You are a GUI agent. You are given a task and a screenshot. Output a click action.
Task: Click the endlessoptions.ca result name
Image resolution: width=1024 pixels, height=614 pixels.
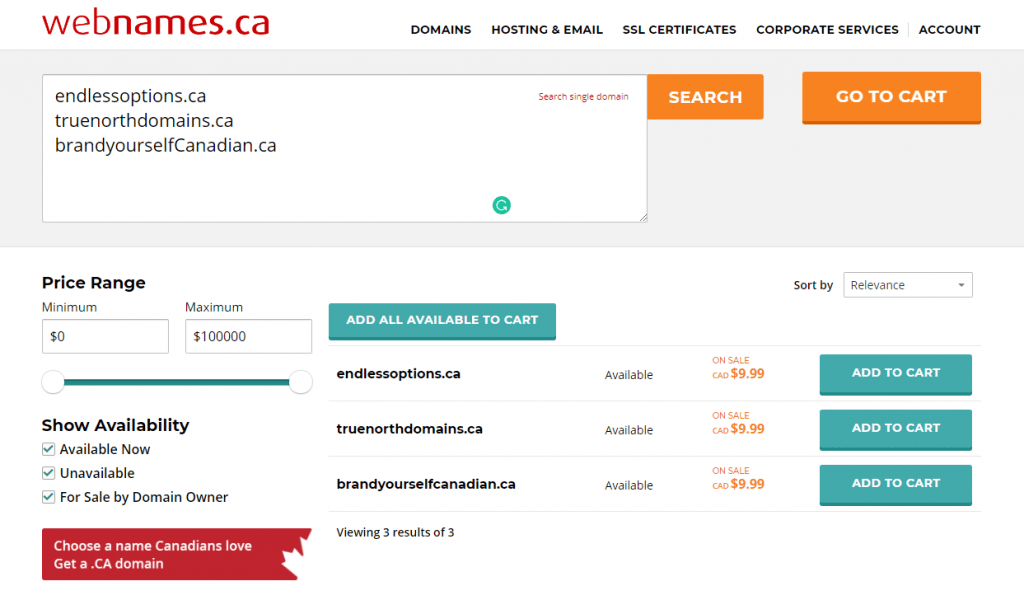(398, 374)
